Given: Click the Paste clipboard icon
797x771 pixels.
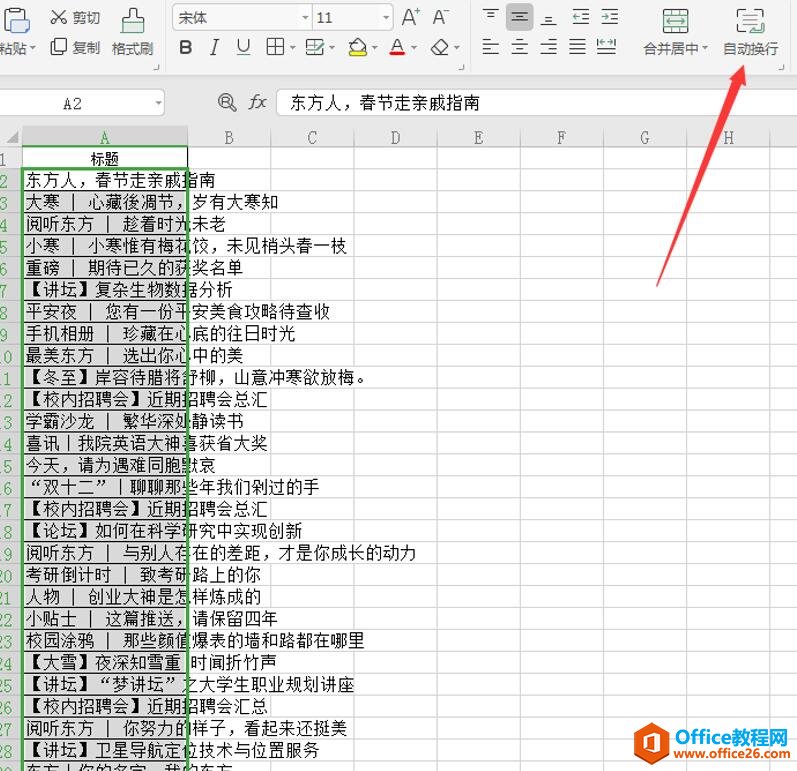Looking at the screenshot, I should (16, 20).
